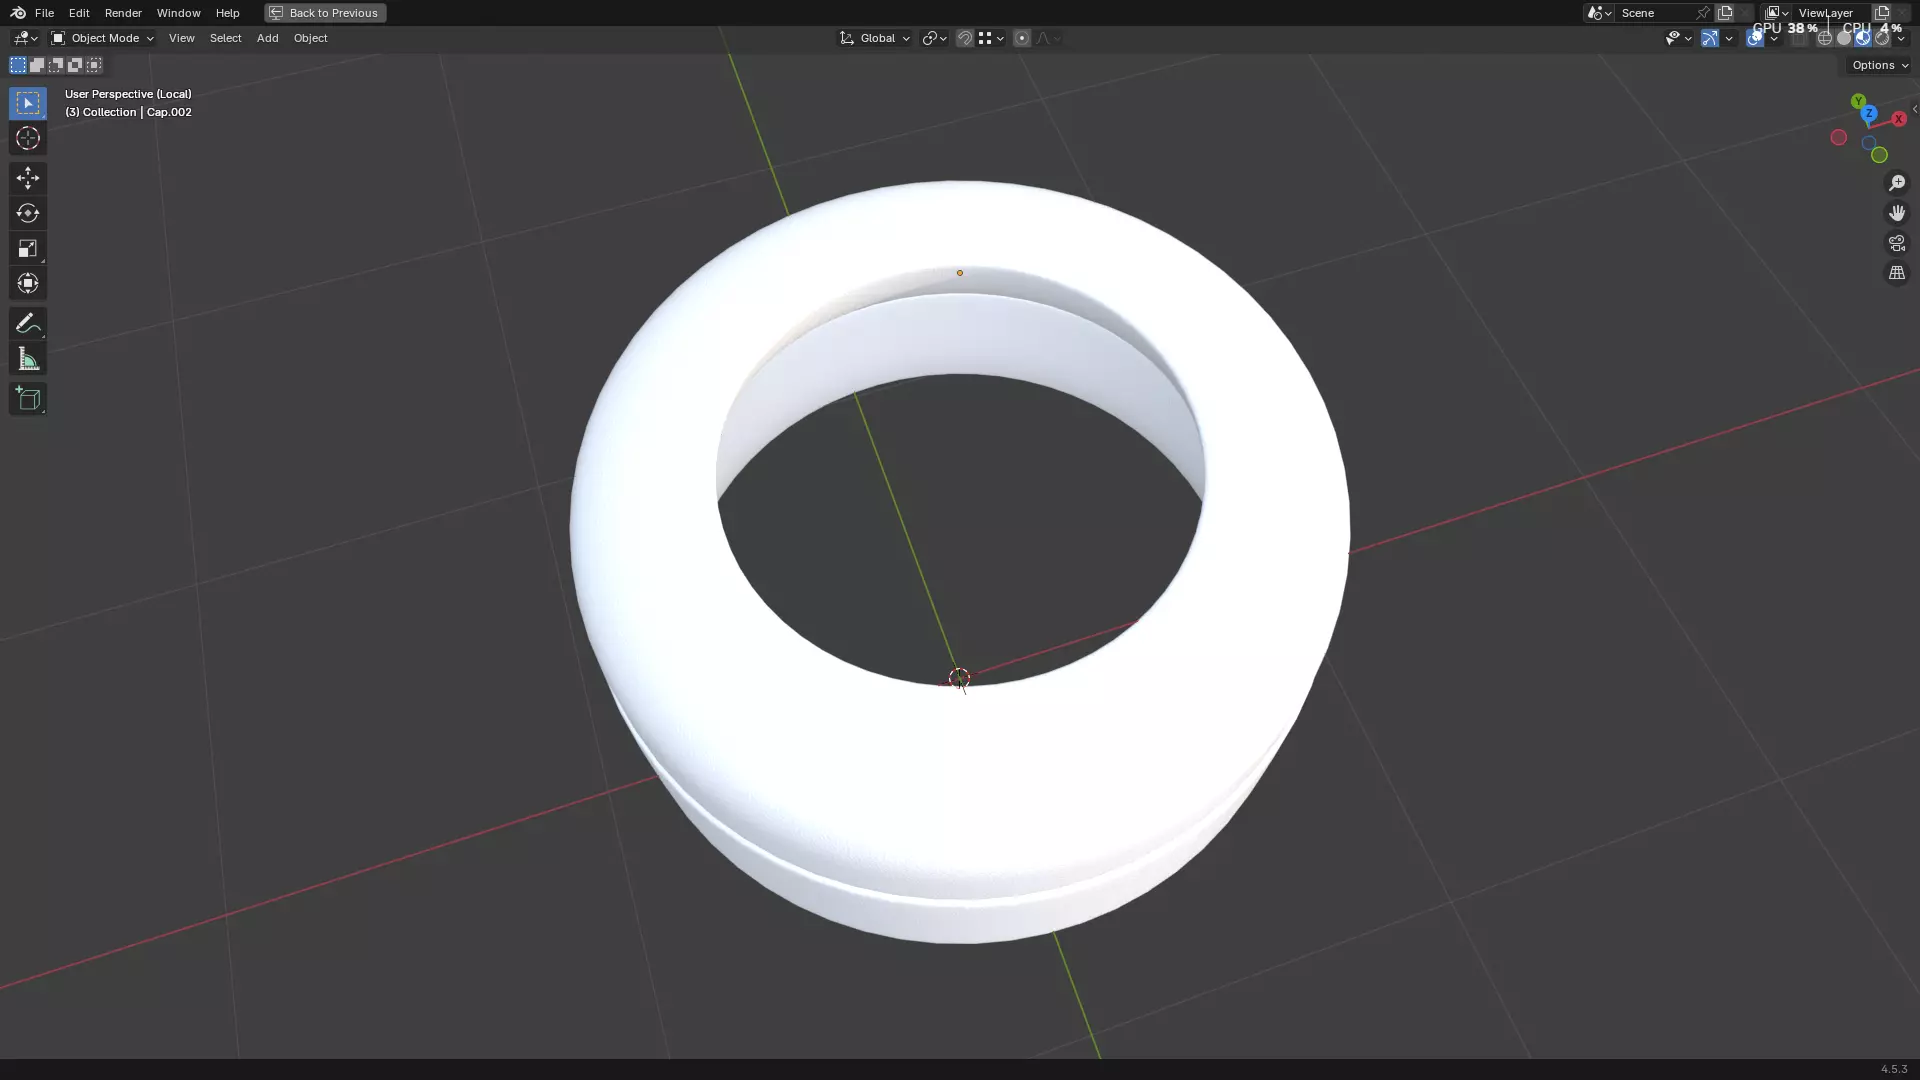
Task: Open the File menu
Action: pyautogui.click(x=44, y=13)
